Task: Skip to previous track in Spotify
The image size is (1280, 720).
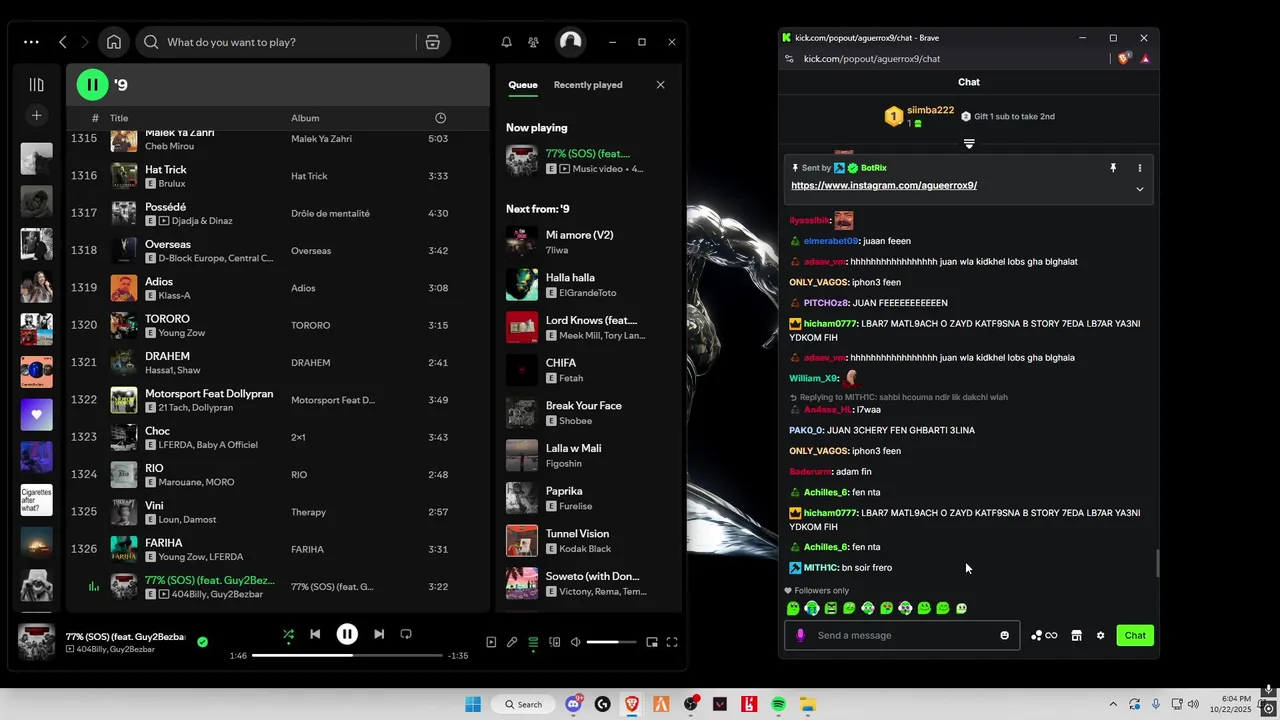Action: click(315, 634)
